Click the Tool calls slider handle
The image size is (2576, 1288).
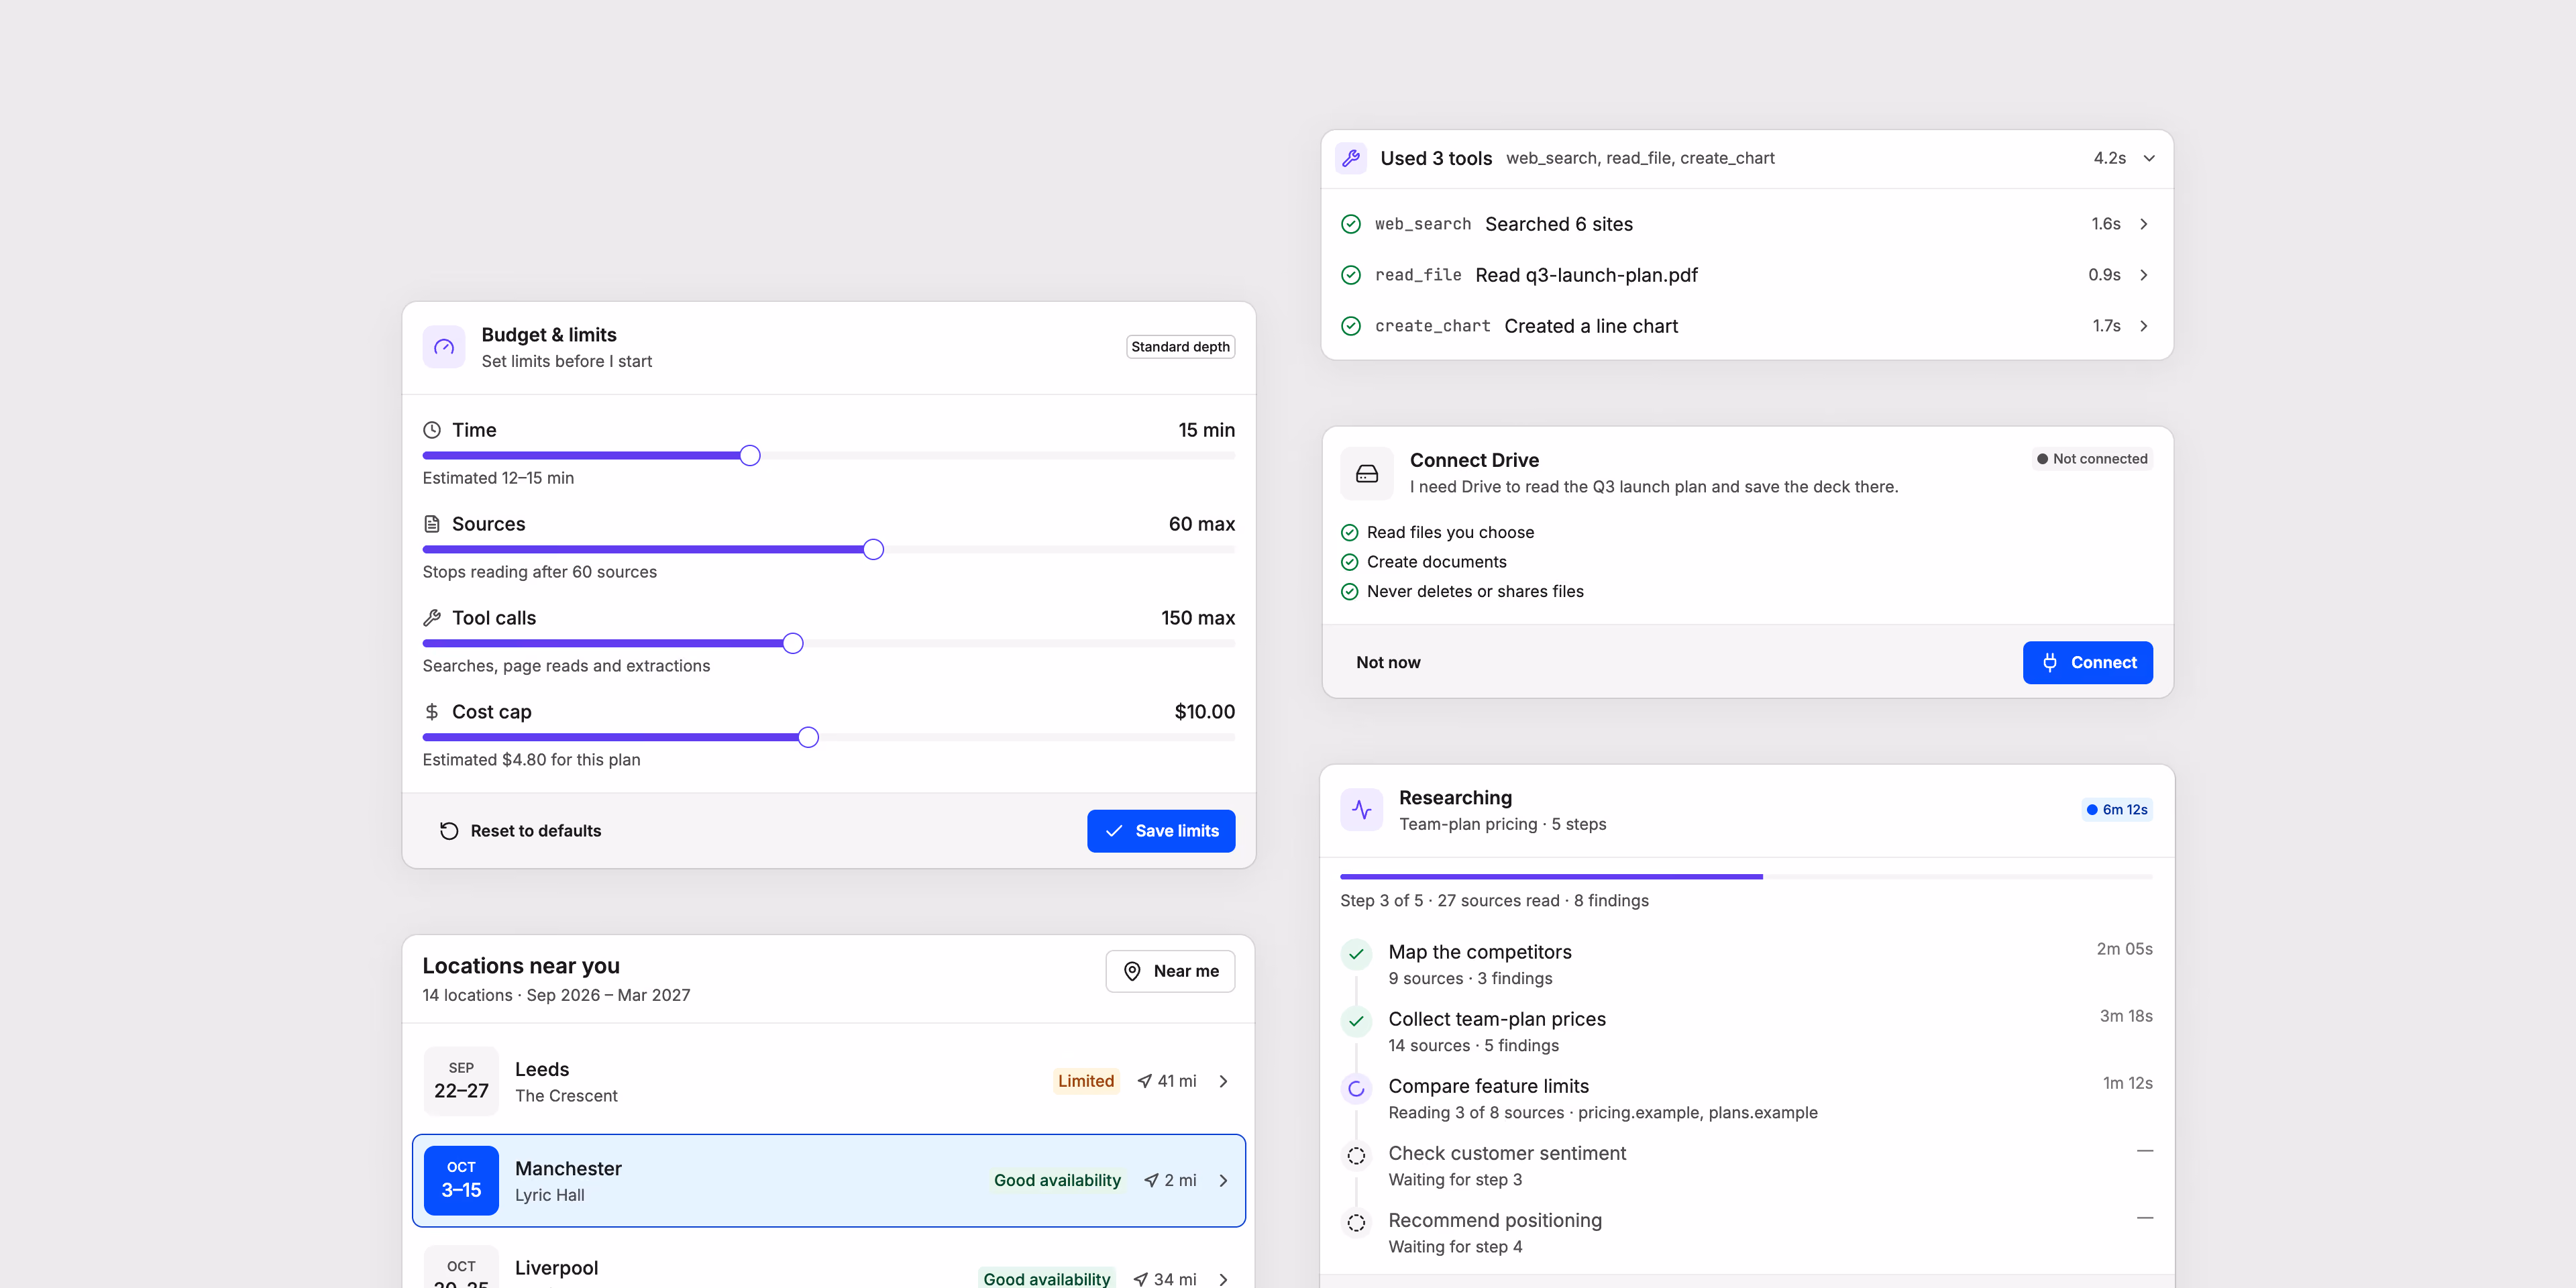[793, 644]
